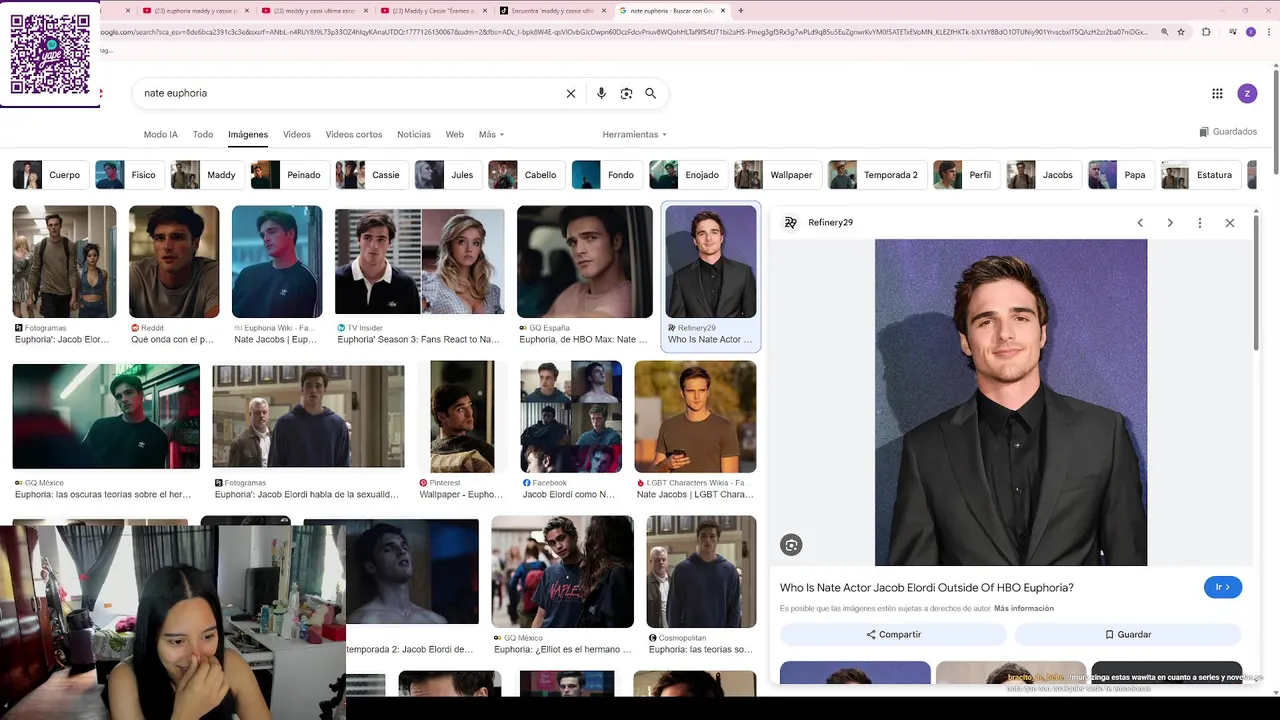Switch to Videos tab
Image resolution: width=1280 pixels, height=720 pixels.
297,134
